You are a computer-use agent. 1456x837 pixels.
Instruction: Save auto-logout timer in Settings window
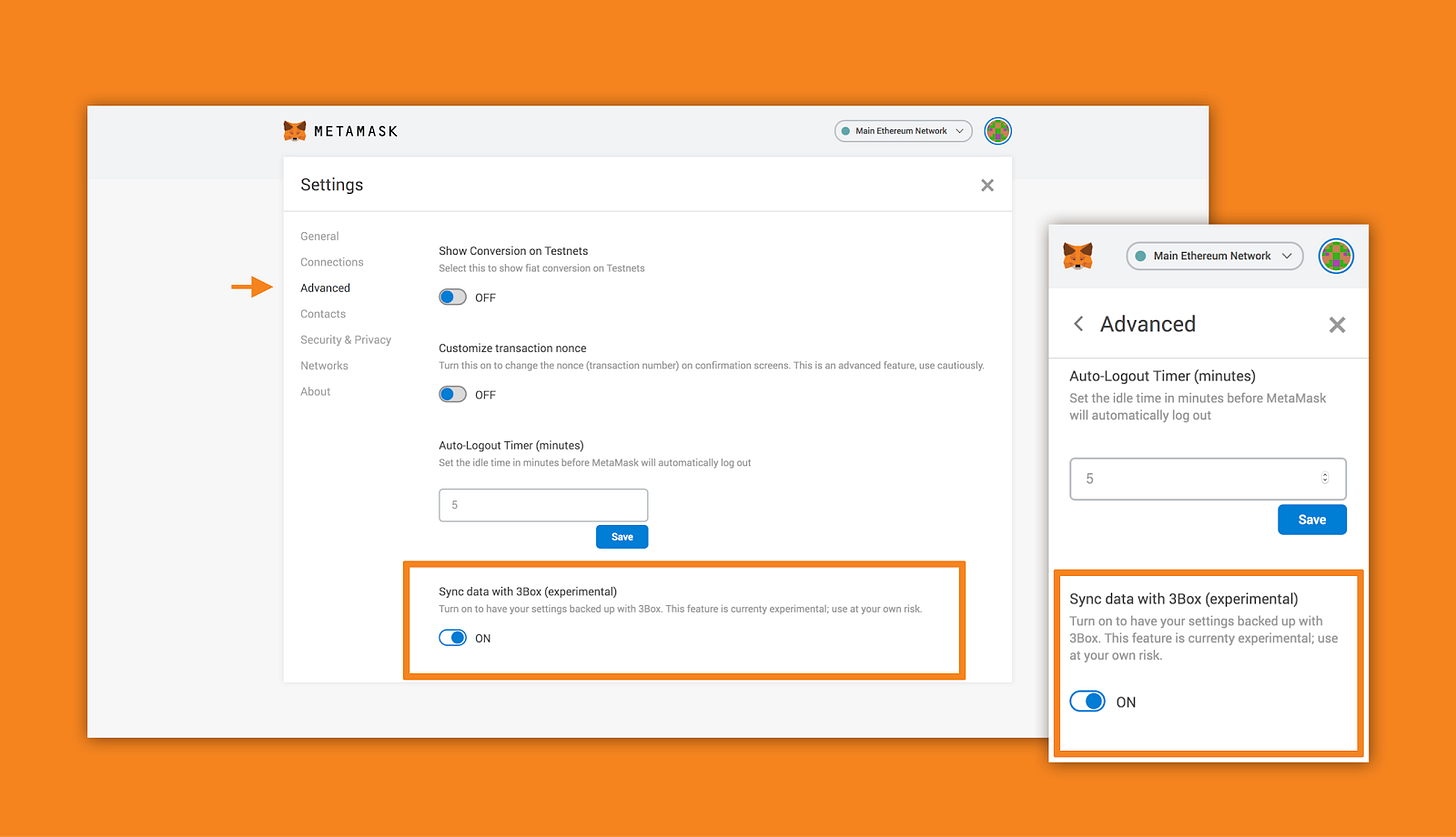tap(622, 537)
